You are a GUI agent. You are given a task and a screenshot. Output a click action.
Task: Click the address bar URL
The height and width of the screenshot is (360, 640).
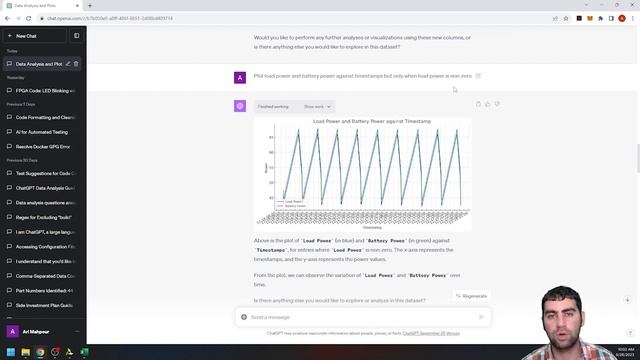pyautogui.click(x=110, y=18)
